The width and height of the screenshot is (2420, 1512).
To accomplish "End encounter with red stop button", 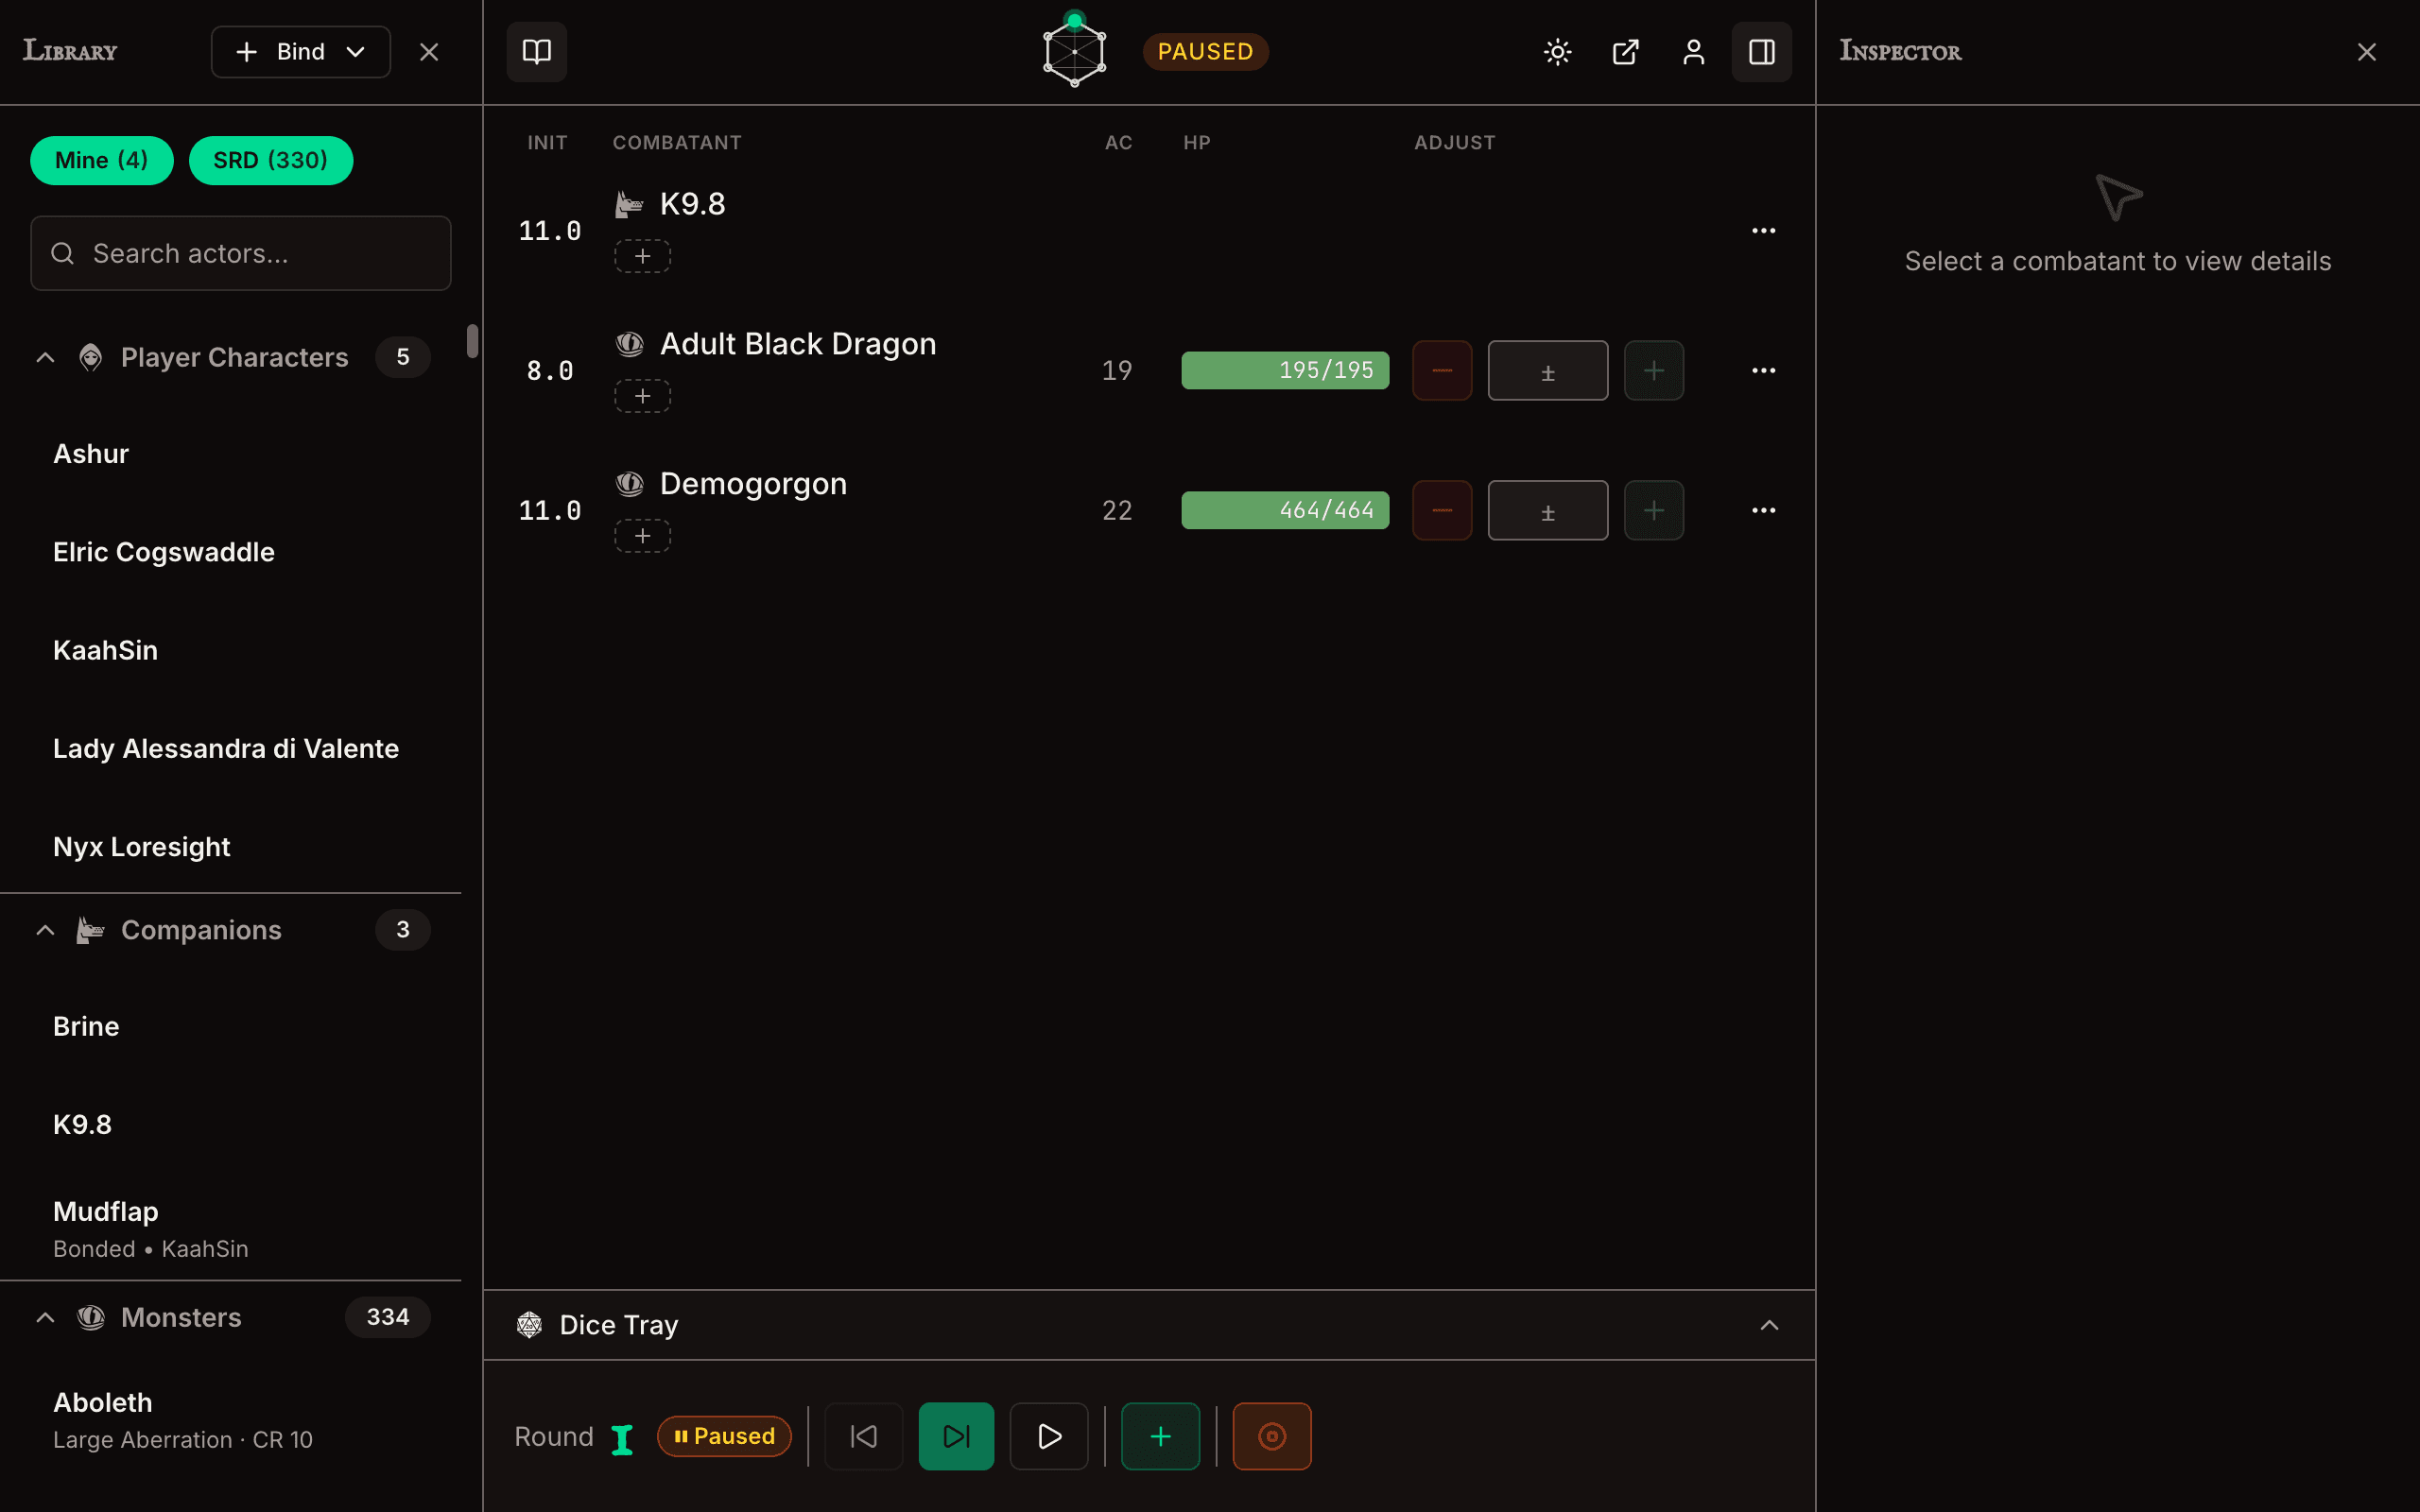I will click(1271, 1436).
